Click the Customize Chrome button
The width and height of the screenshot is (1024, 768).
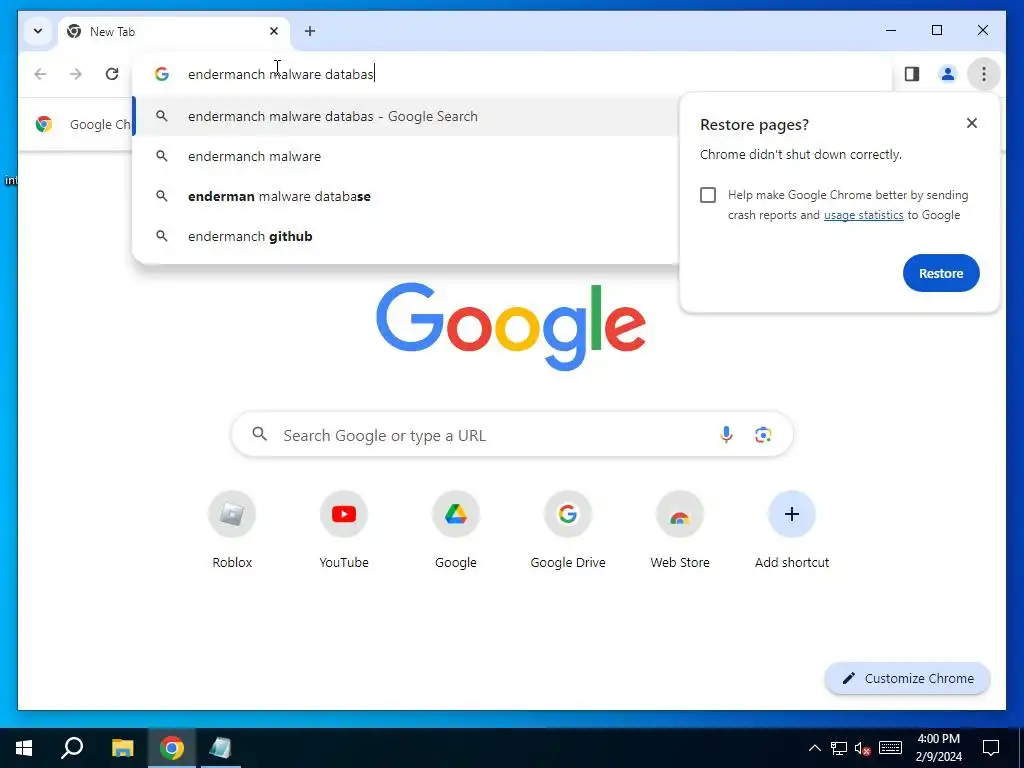pos(908,679)
